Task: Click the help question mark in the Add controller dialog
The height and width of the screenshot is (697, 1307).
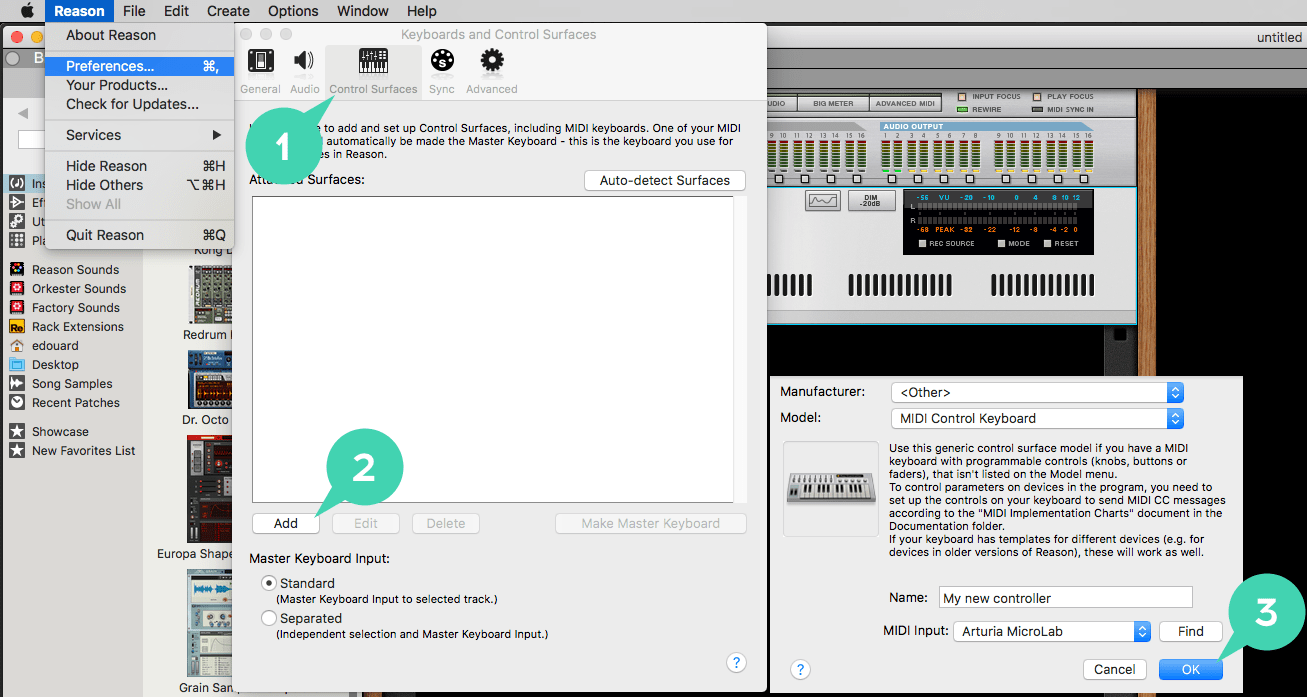Action: 800,669
